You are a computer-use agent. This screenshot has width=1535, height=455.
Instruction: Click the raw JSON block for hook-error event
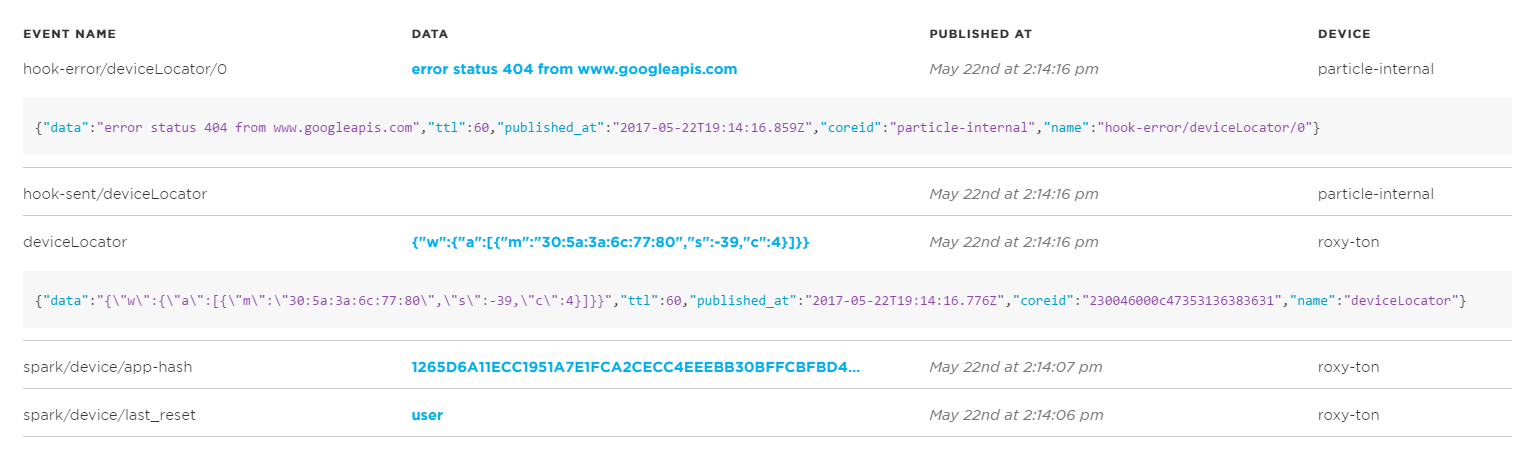tap(676, 128)
